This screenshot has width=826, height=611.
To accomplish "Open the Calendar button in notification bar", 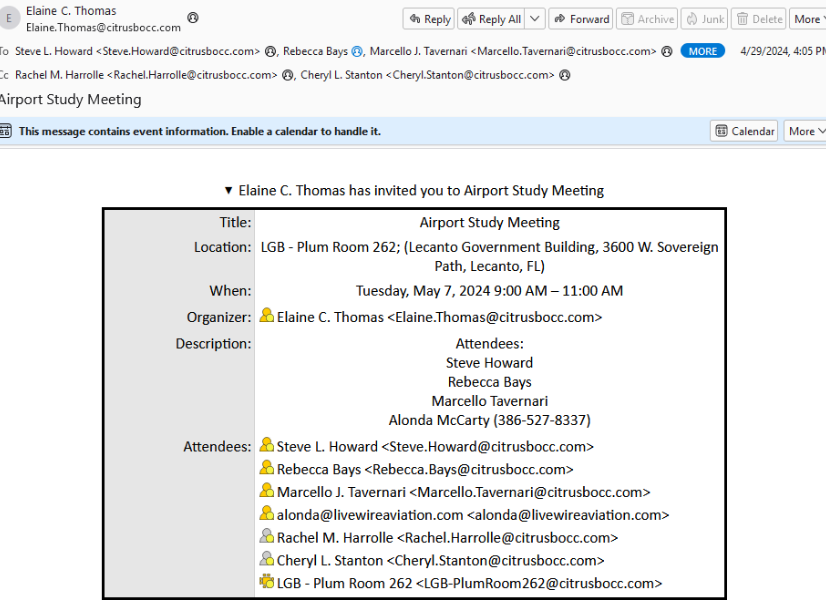I will point(744,131).
